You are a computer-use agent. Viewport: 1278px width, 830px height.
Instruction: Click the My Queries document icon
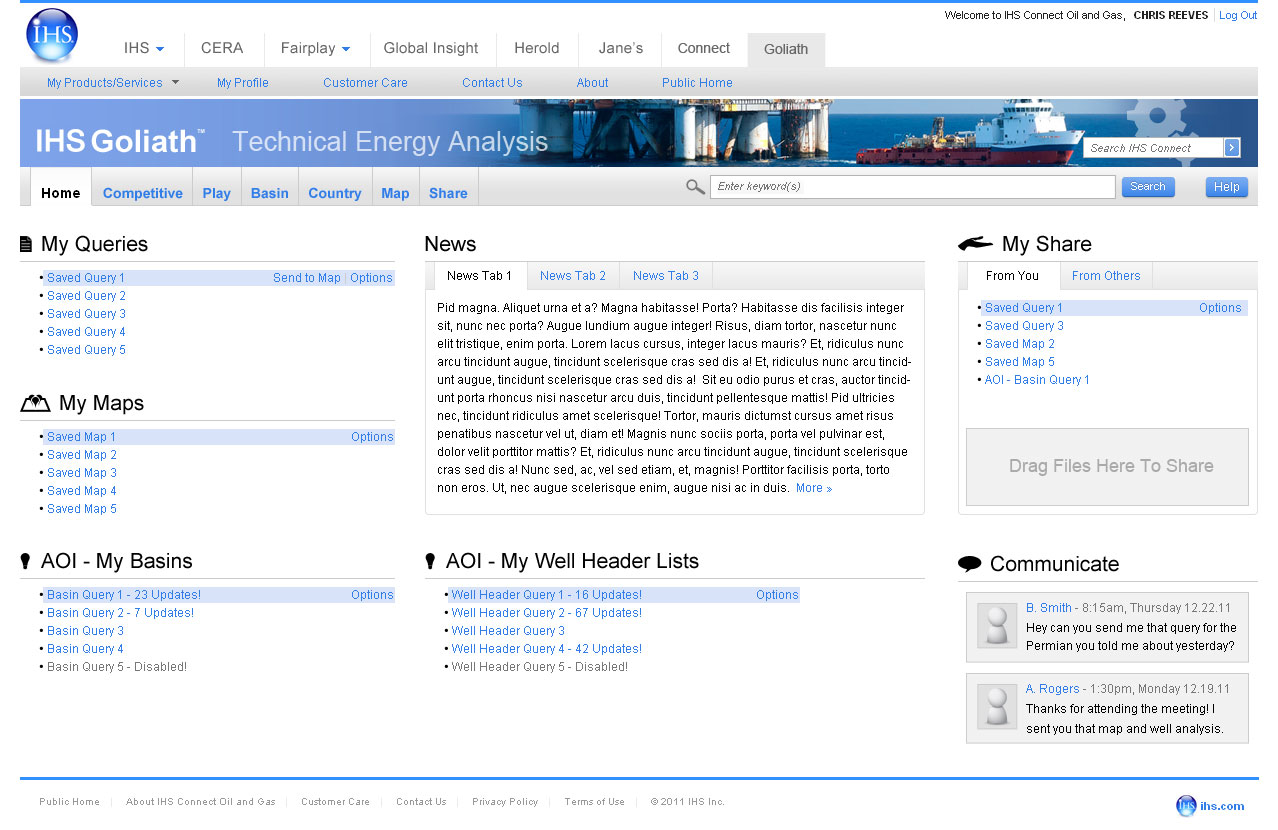[x=26, y=244]
